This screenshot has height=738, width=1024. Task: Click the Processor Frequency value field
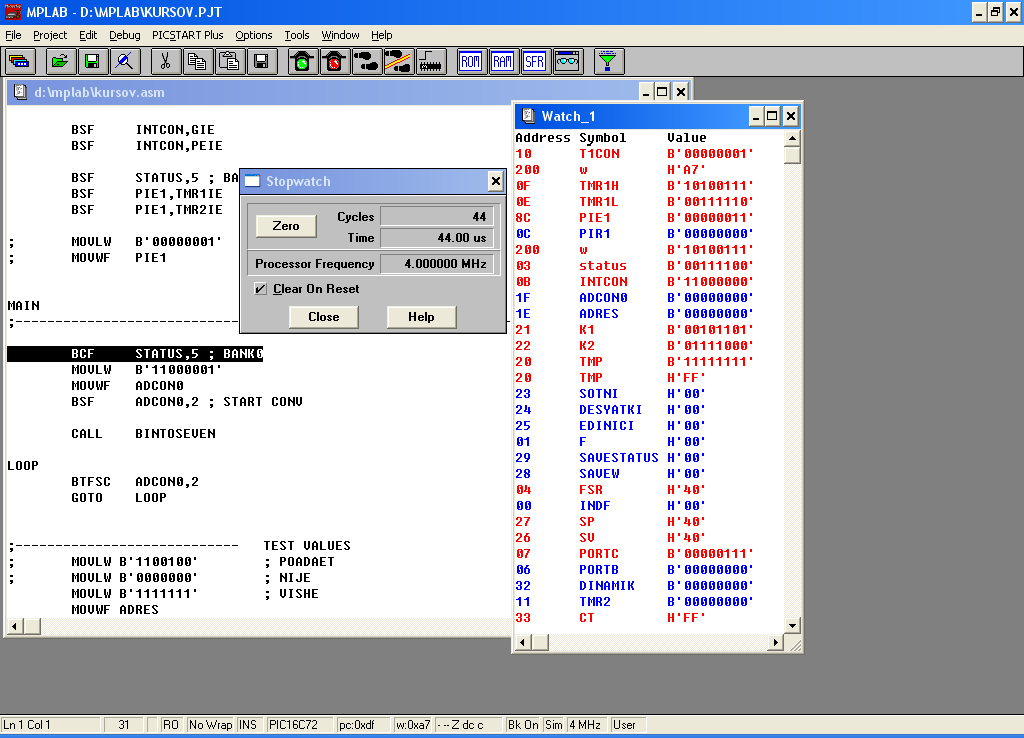click(437, 264)
